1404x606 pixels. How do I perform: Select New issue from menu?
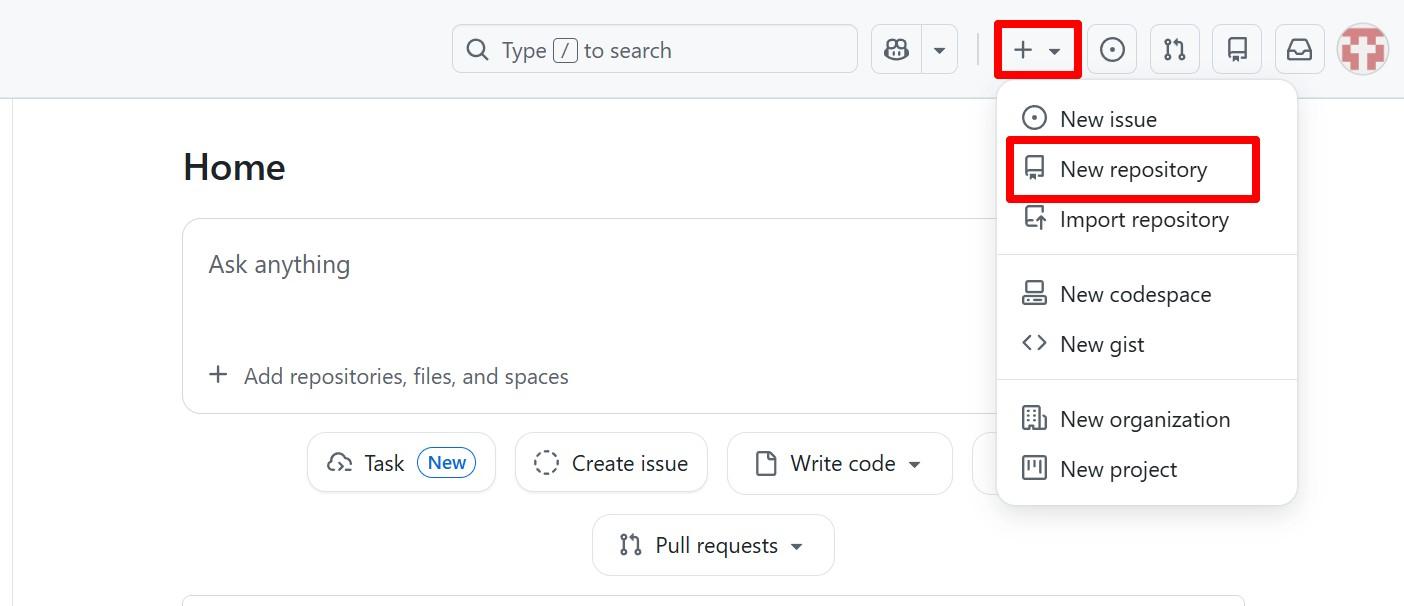click(1108, 119)
